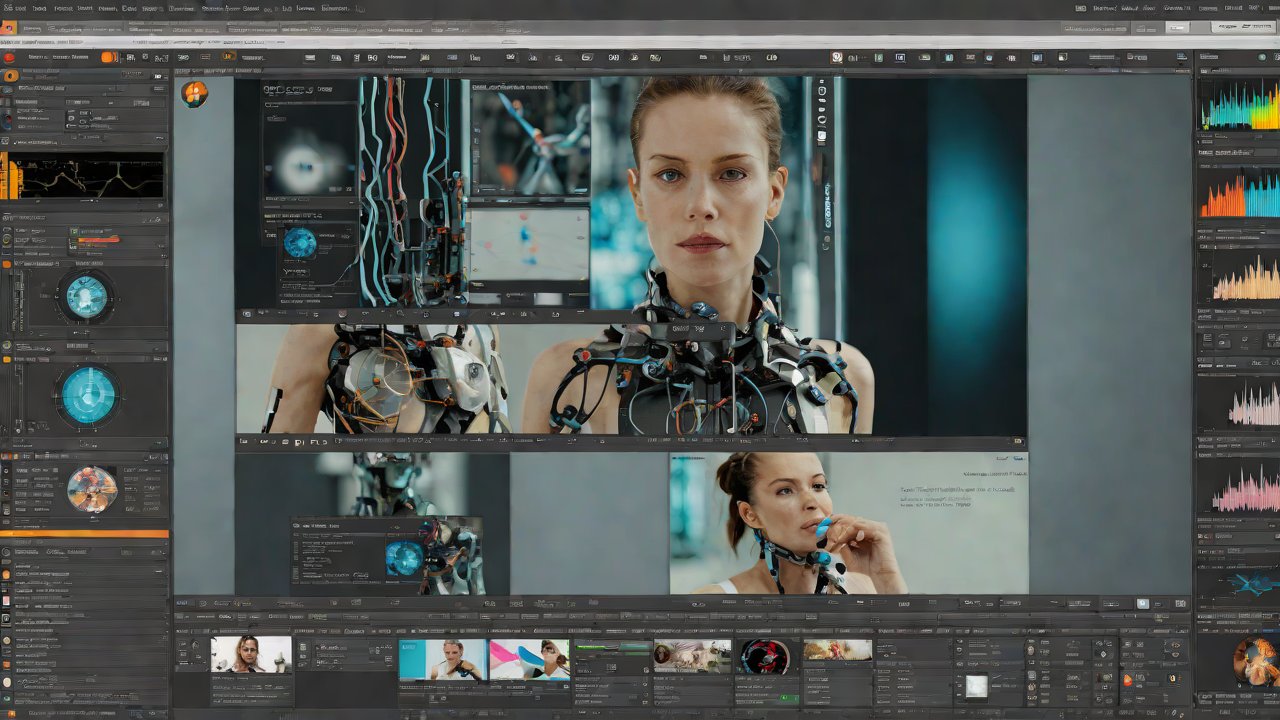Select the cyan and yellow histogram in the right panel
This screenshot has width=1280, height=720.
pyautogui.click(x=1239, y=104)
